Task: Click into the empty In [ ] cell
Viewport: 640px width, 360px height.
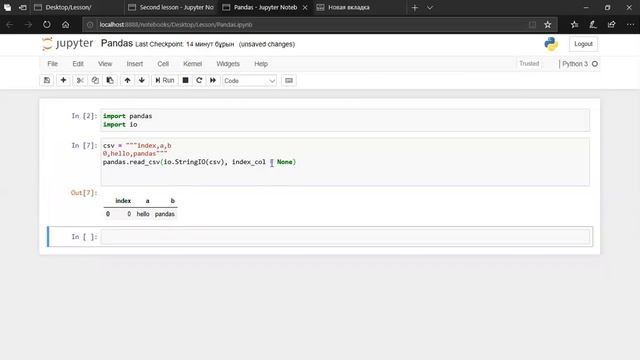Action: [345, 237]
